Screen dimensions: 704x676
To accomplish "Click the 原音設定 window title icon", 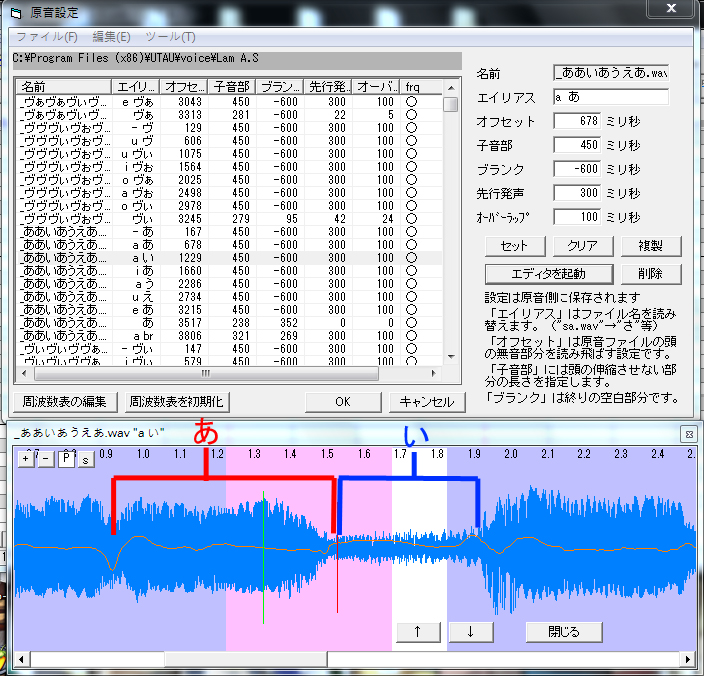I will click(16, 13).
